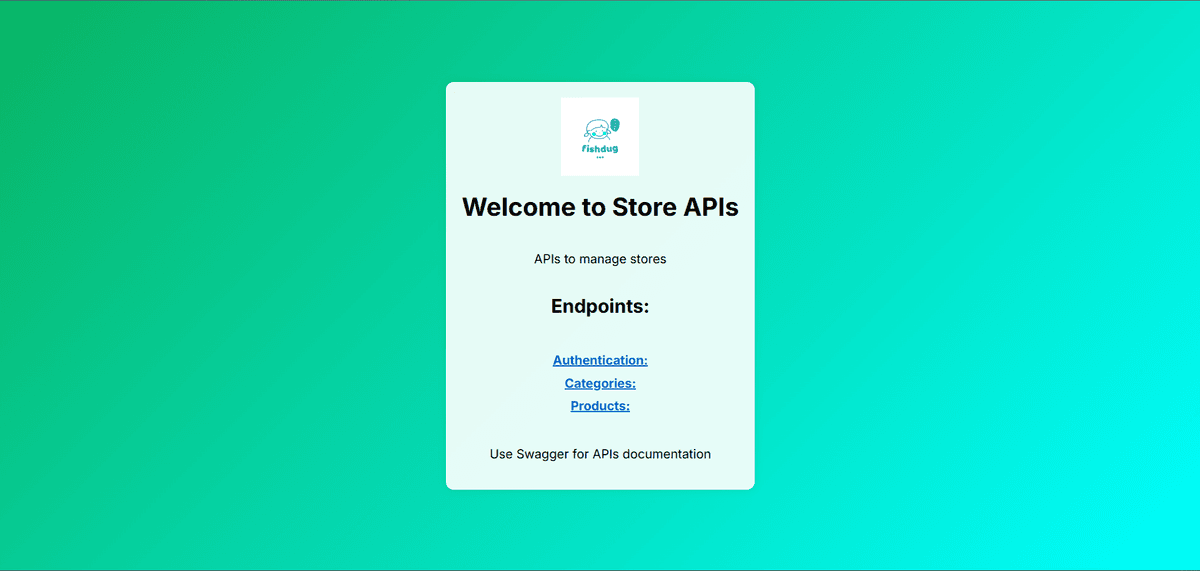Viewport: 1200px width, 571px height.
Task: Open the Authentication endpoint link
Action: (x=600, y=360)
